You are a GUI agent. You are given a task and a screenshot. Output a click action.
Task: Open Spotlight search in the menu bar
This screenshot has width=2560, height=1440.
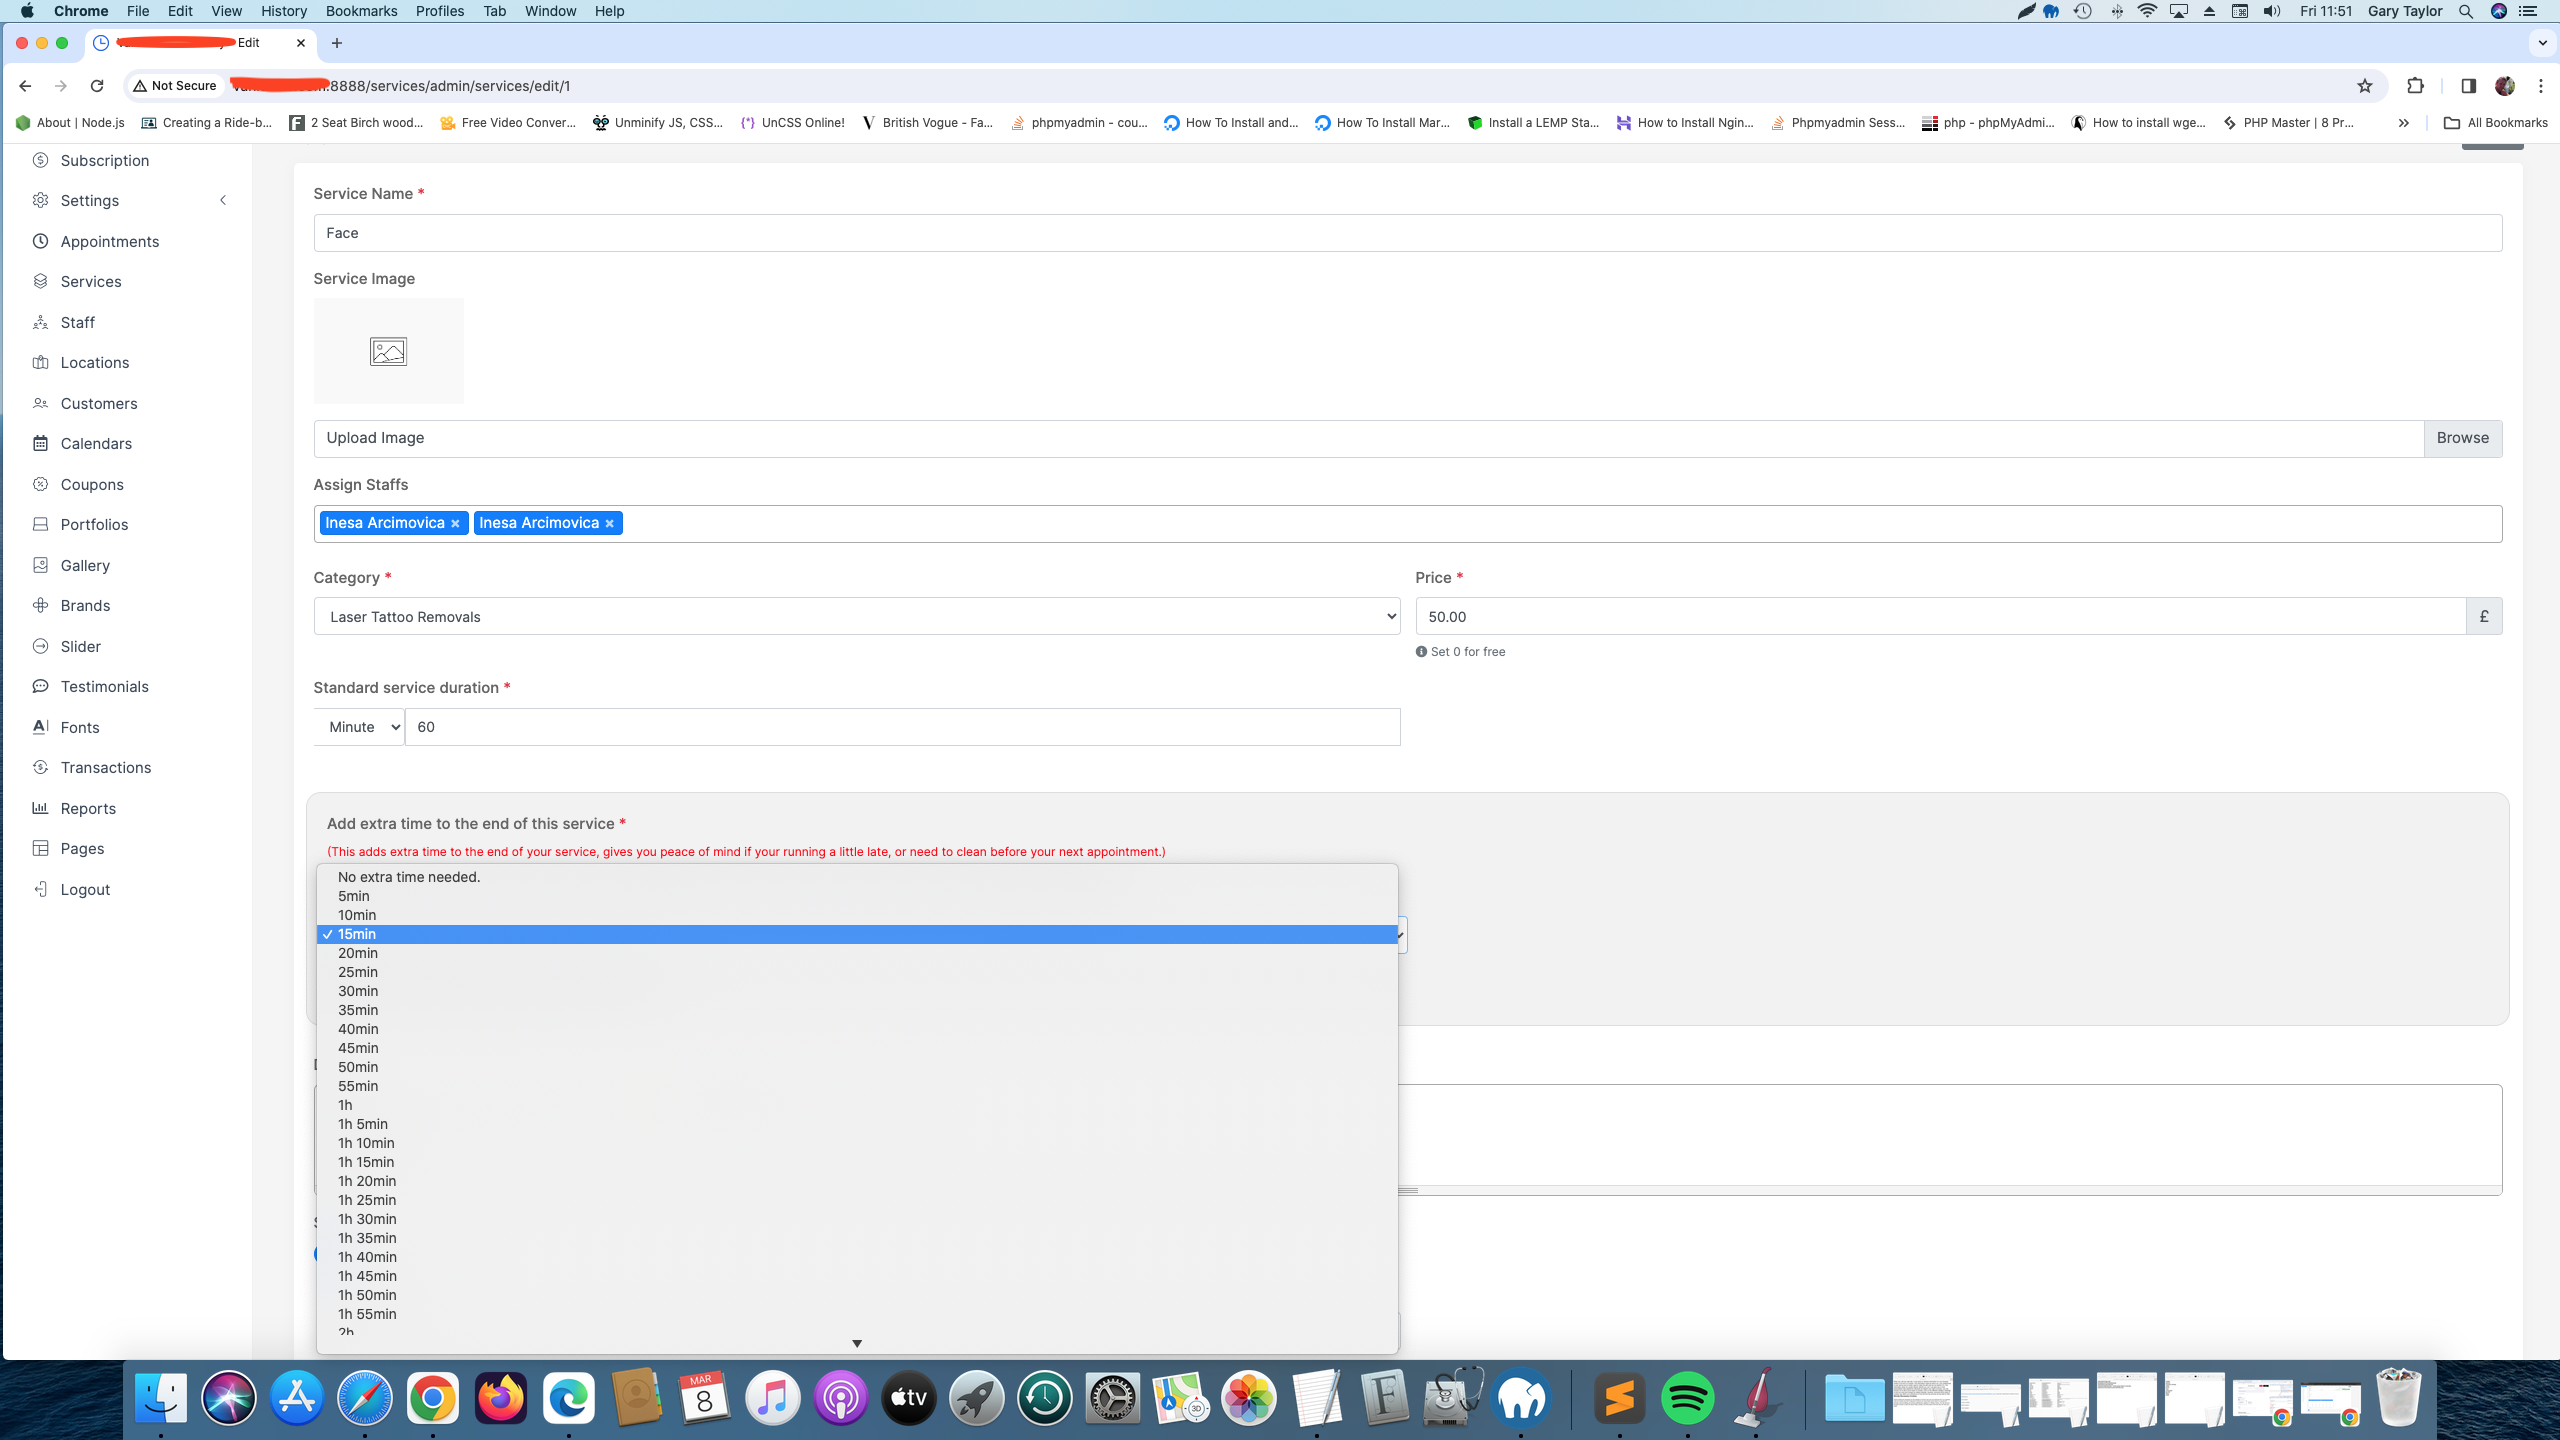2466,11
